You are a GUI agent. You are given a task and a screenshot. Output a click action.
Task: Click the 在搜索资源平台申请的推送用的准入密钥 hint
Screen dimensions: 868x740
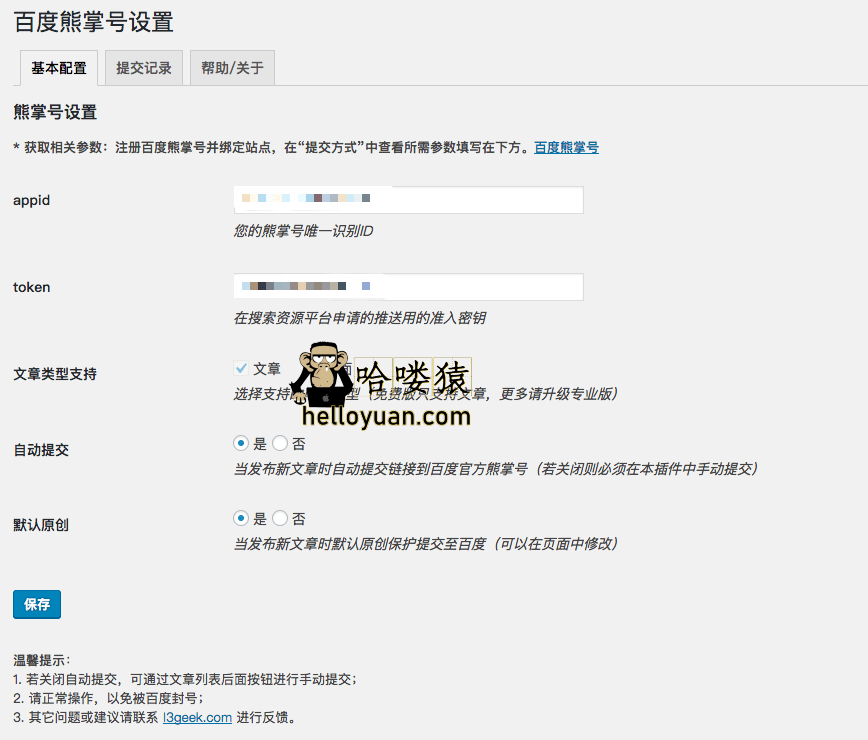(x=360, y=318)
